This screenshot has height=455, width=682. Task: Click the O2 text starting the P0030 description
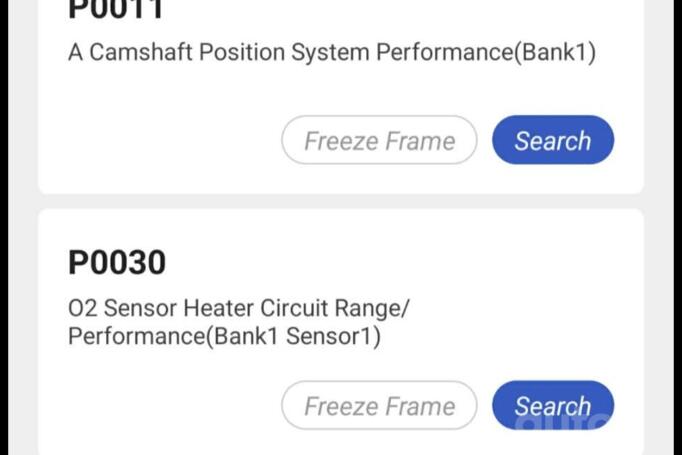coord(82,308)
